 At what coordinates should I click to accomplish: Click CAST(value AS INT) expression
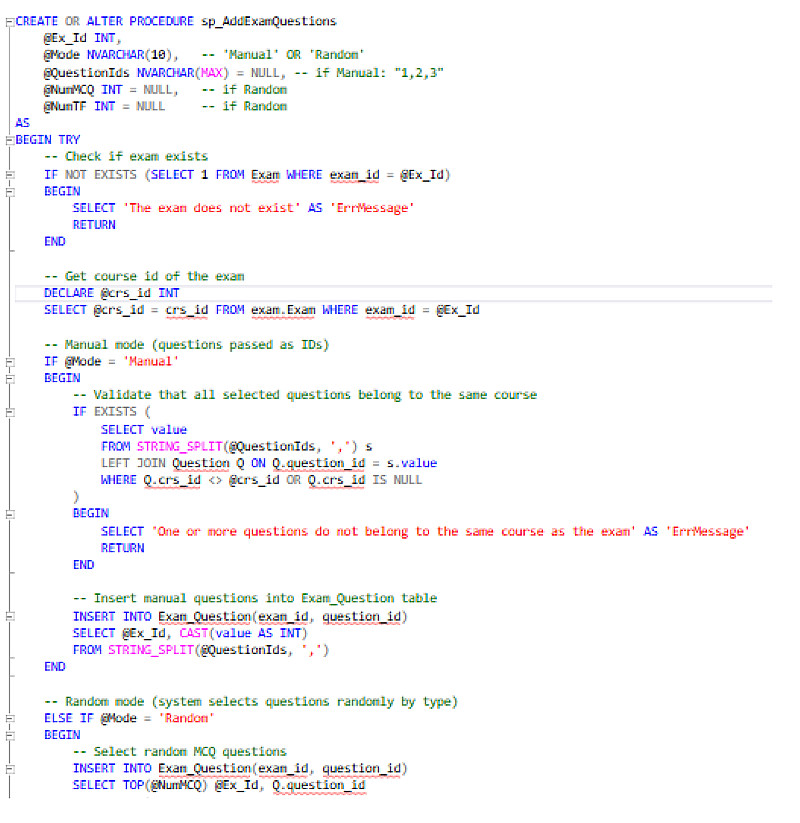(244, 634)
